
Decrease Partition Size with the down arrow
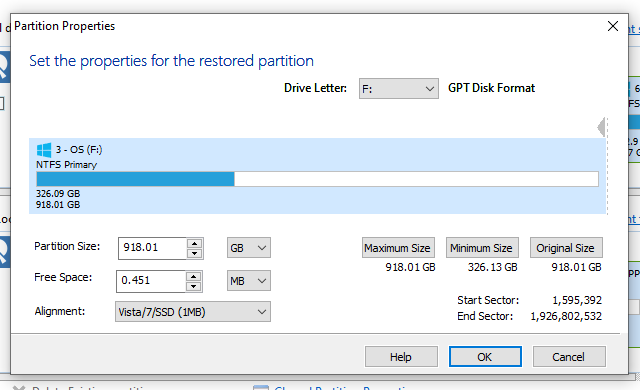click(195, 253)
